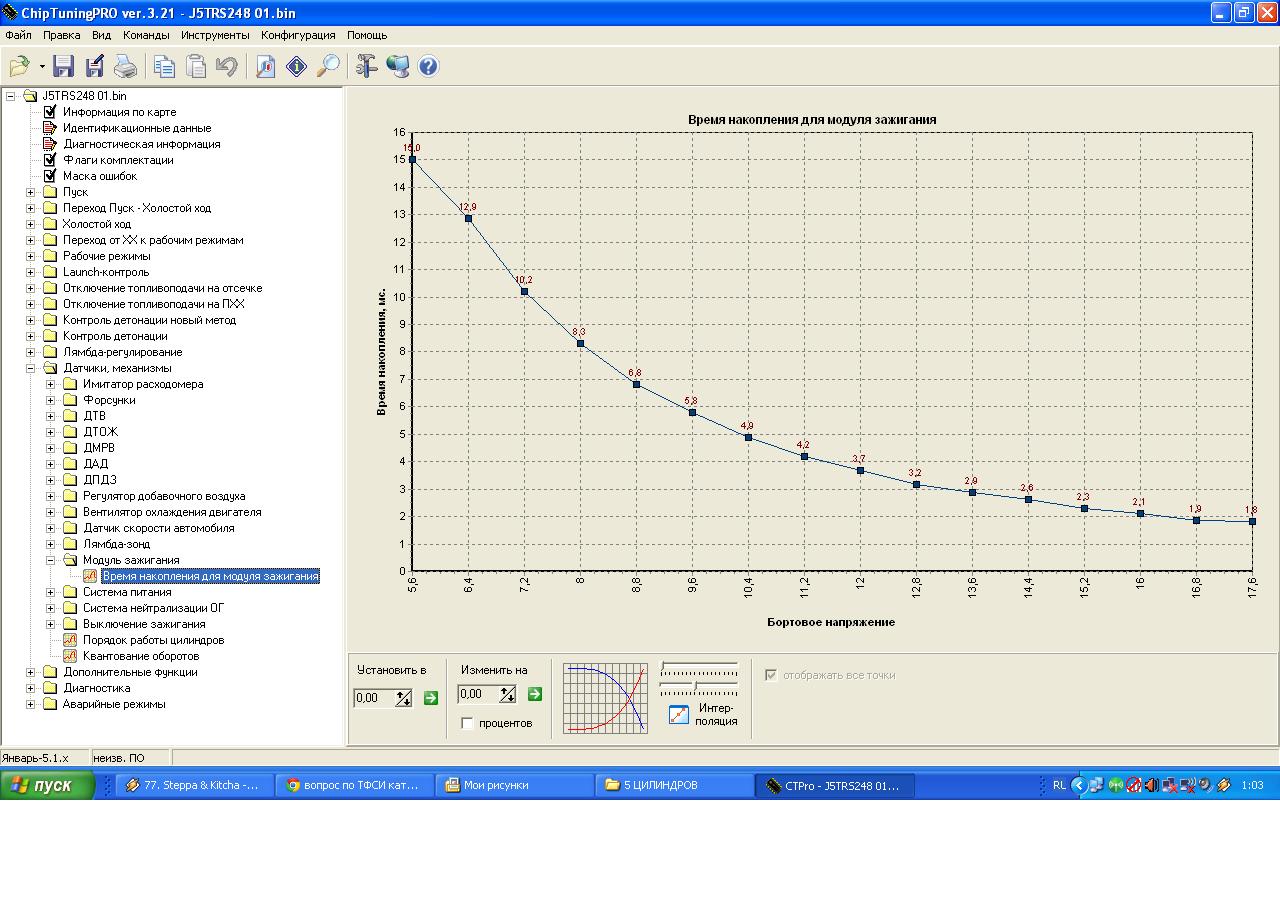
Task: Click the Save floppy disk icon
Action: tap(64, 67)
